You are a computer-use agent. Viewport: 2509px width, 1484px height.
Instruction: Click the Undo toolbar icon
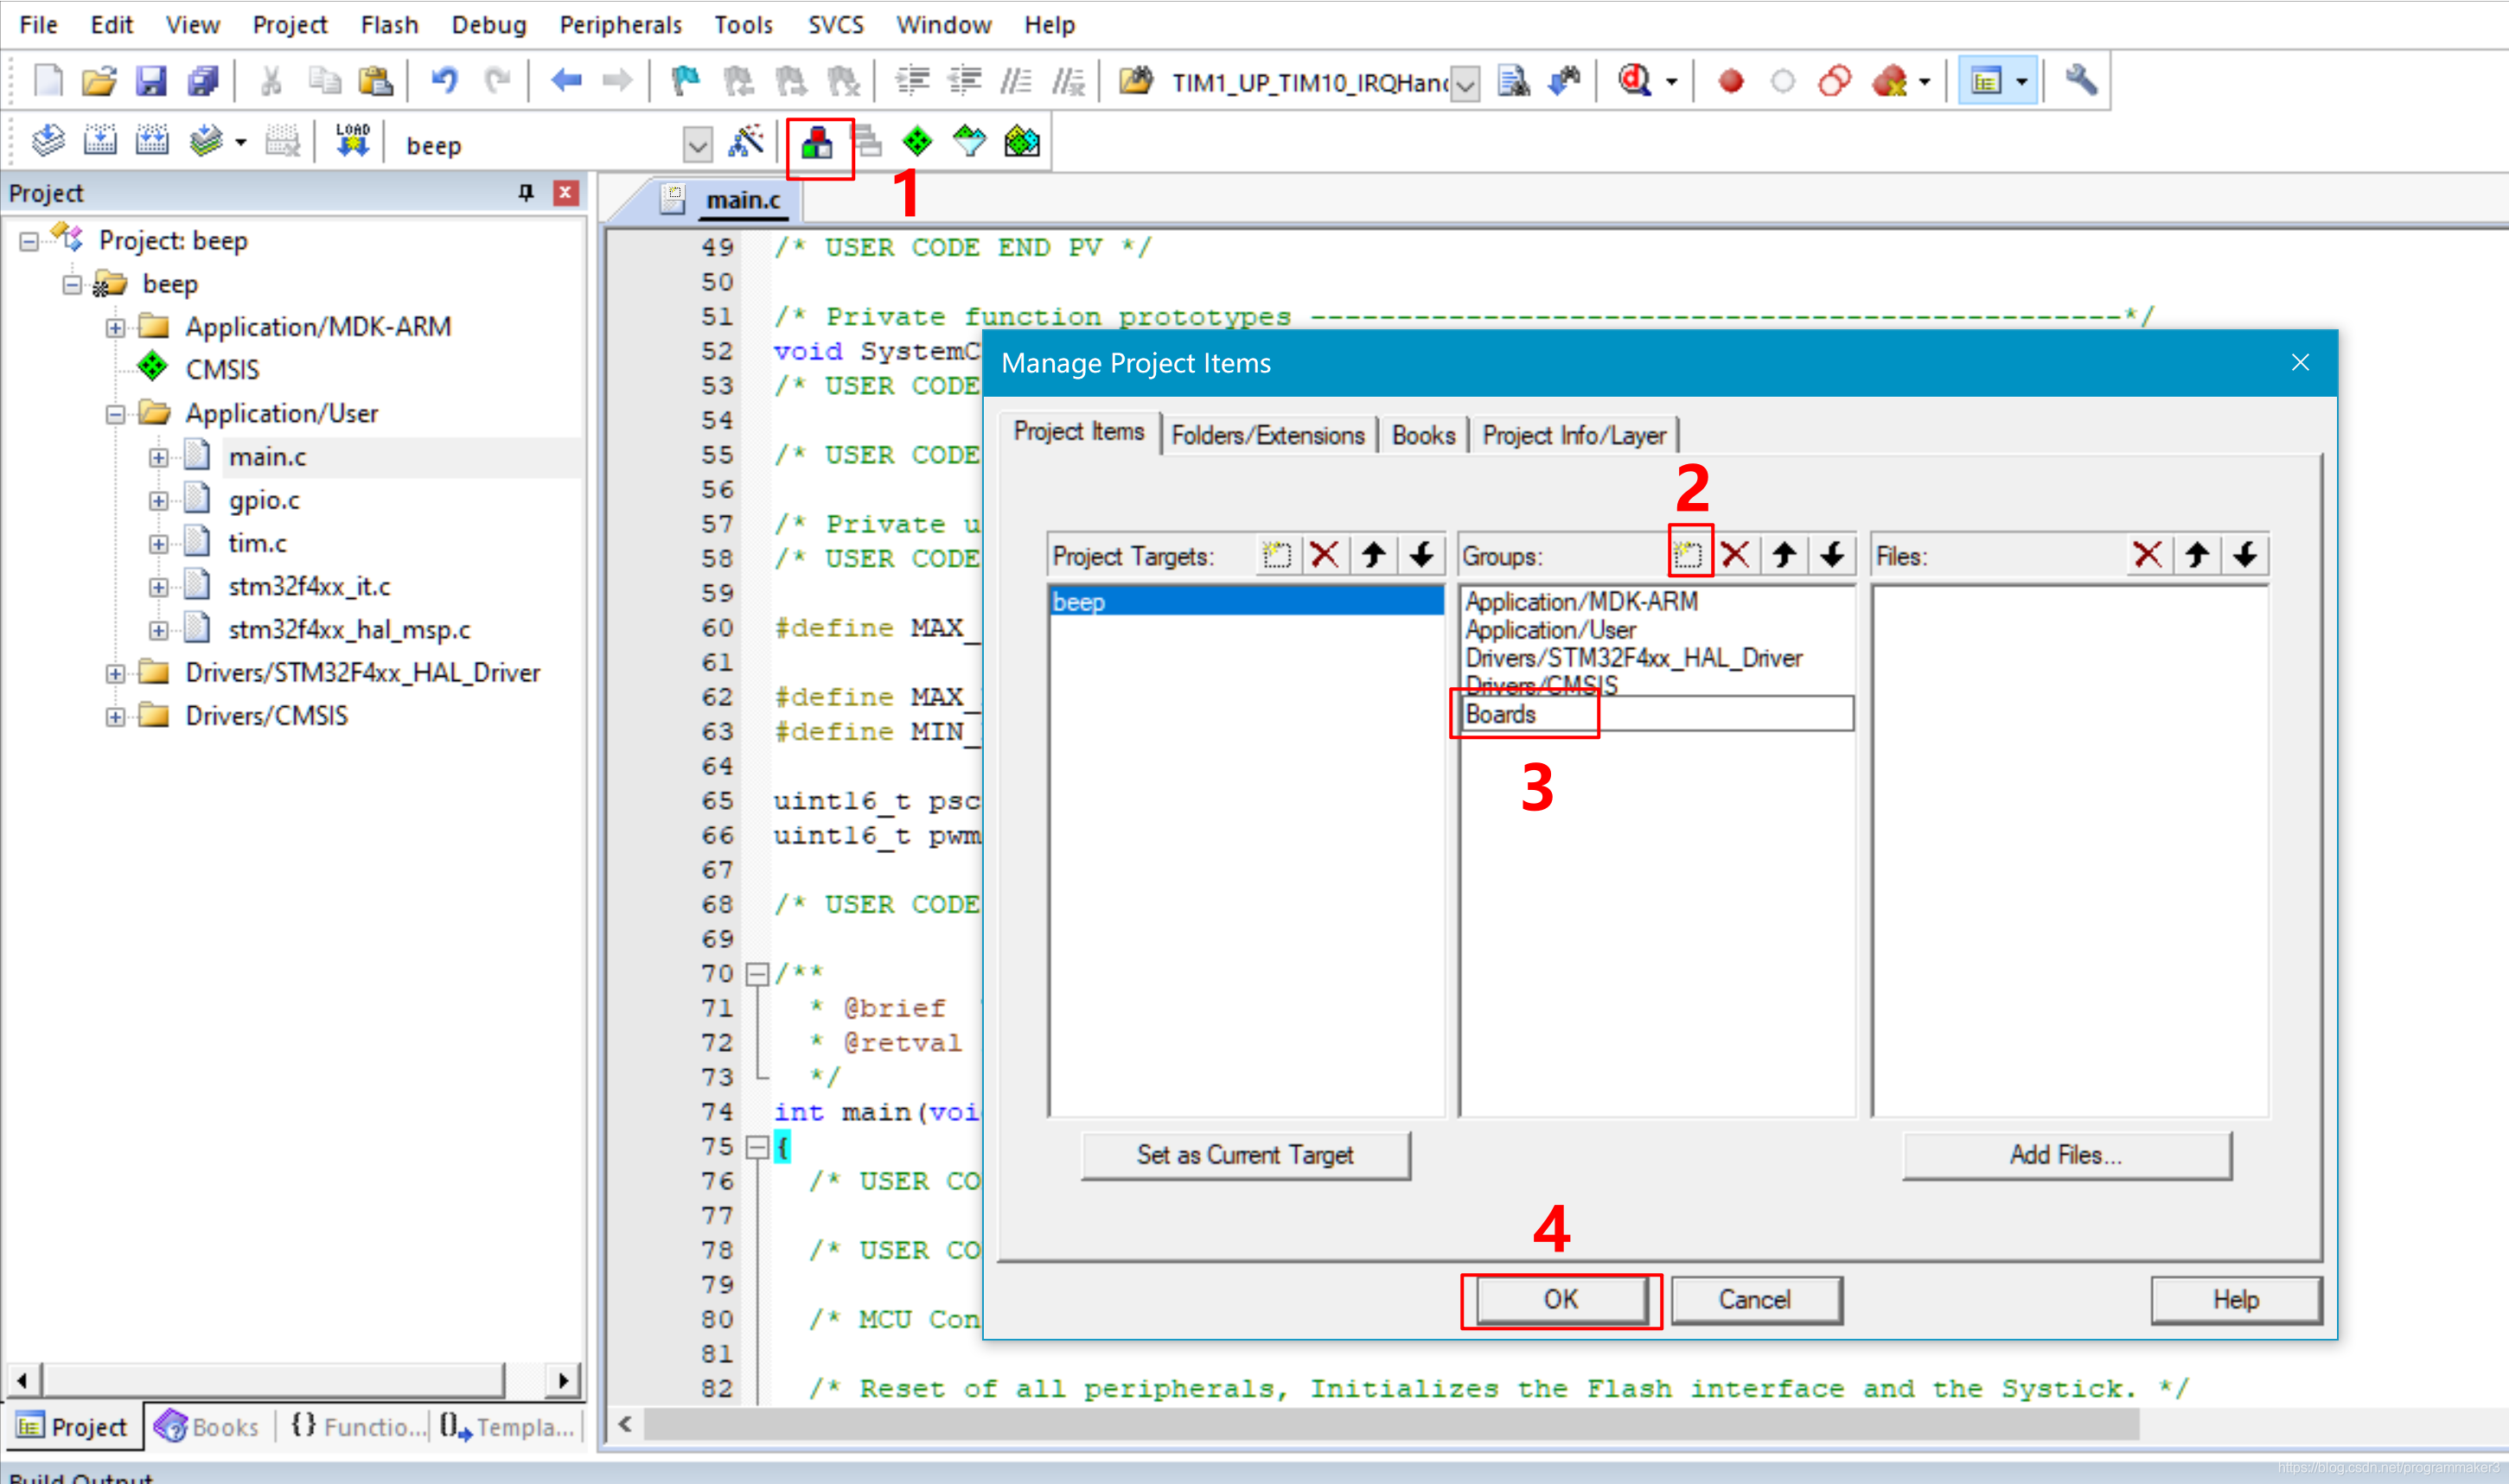445,81
